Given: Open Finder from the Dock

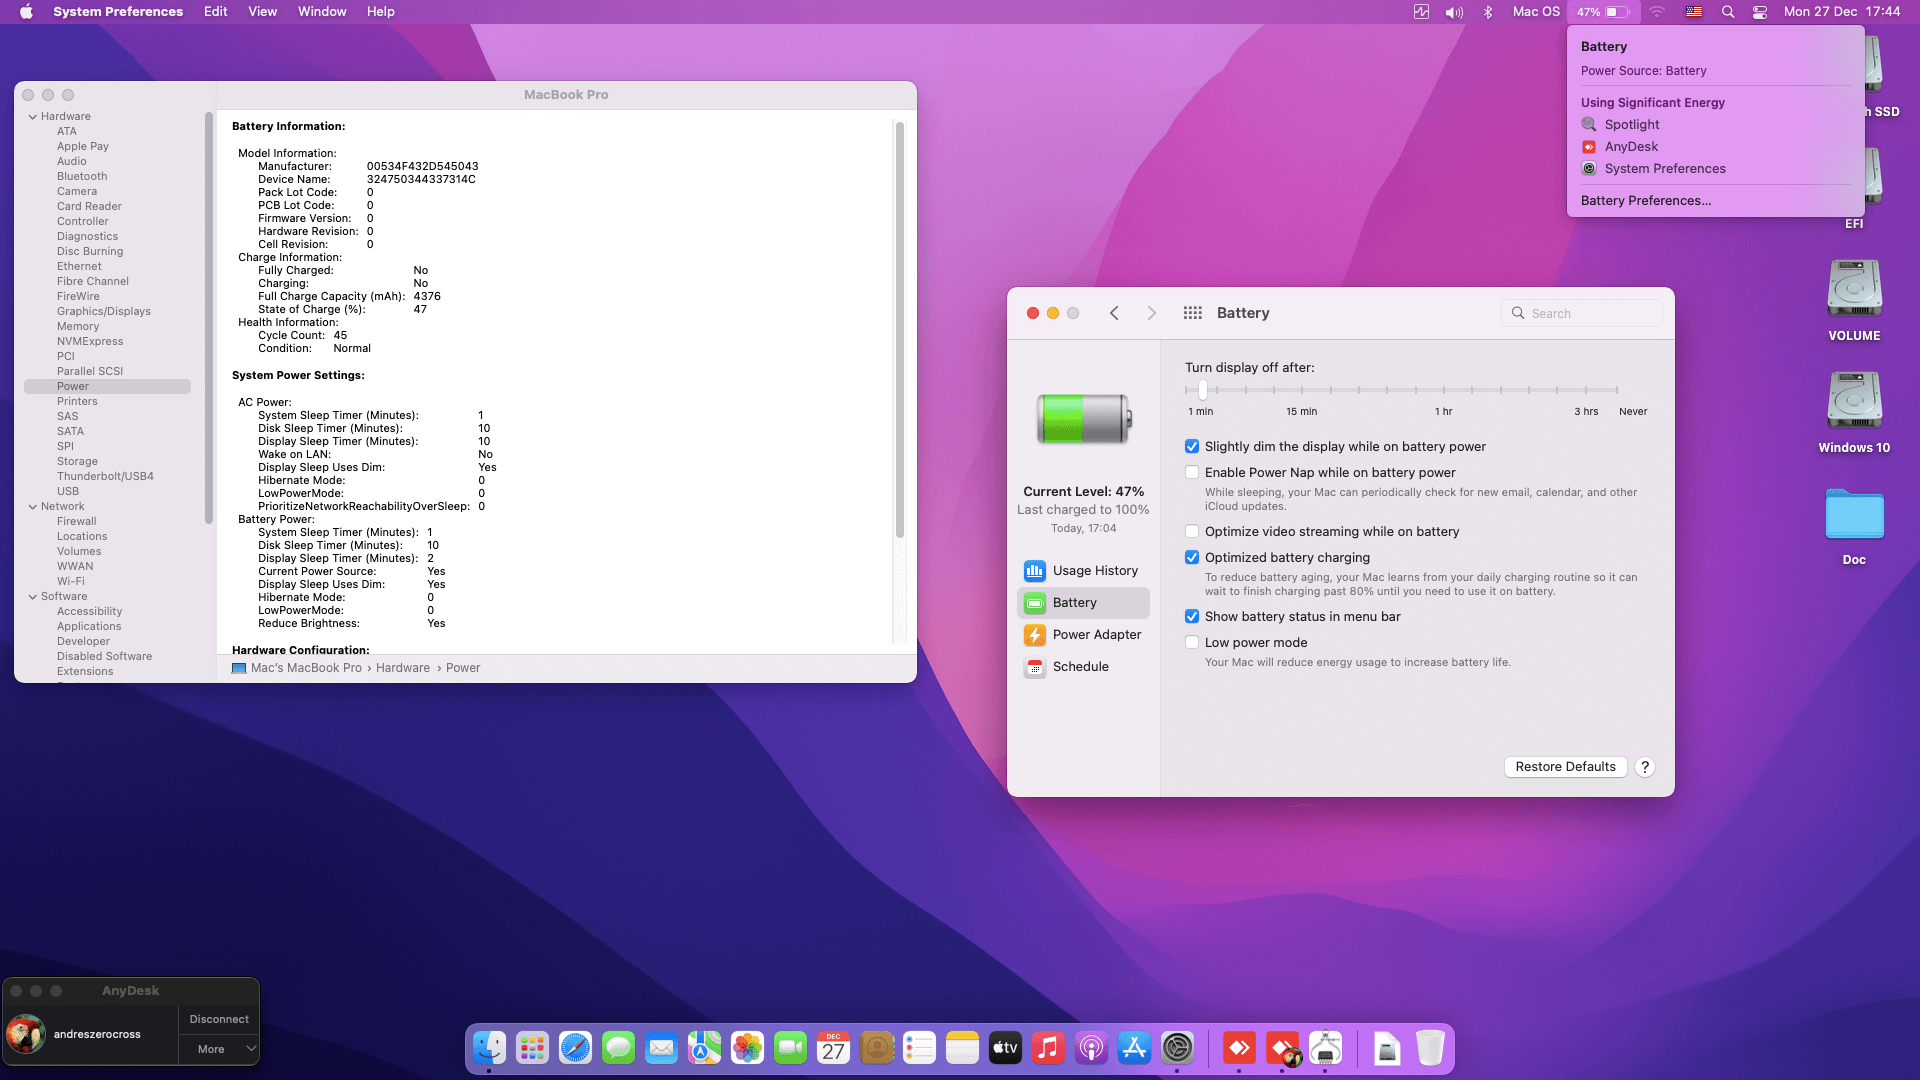Looking at the screenshot, I should coord(489,1048).
